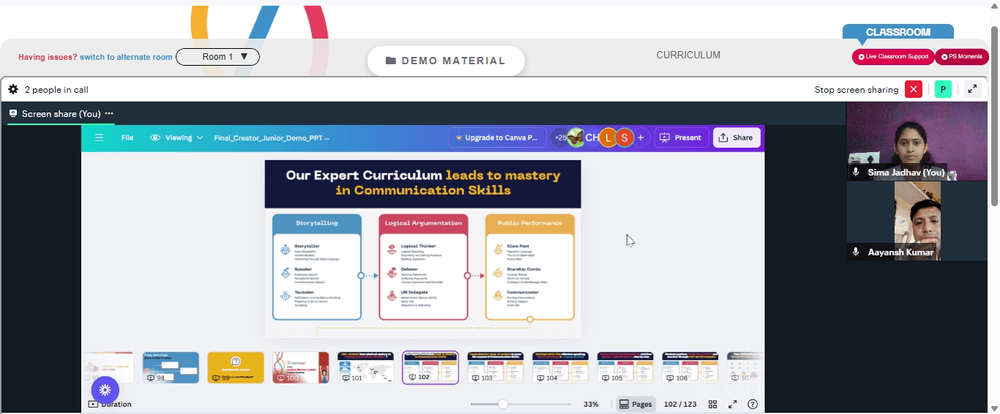
Task: Enter Canva fullscreen mode icon
Action: [733, 404]
